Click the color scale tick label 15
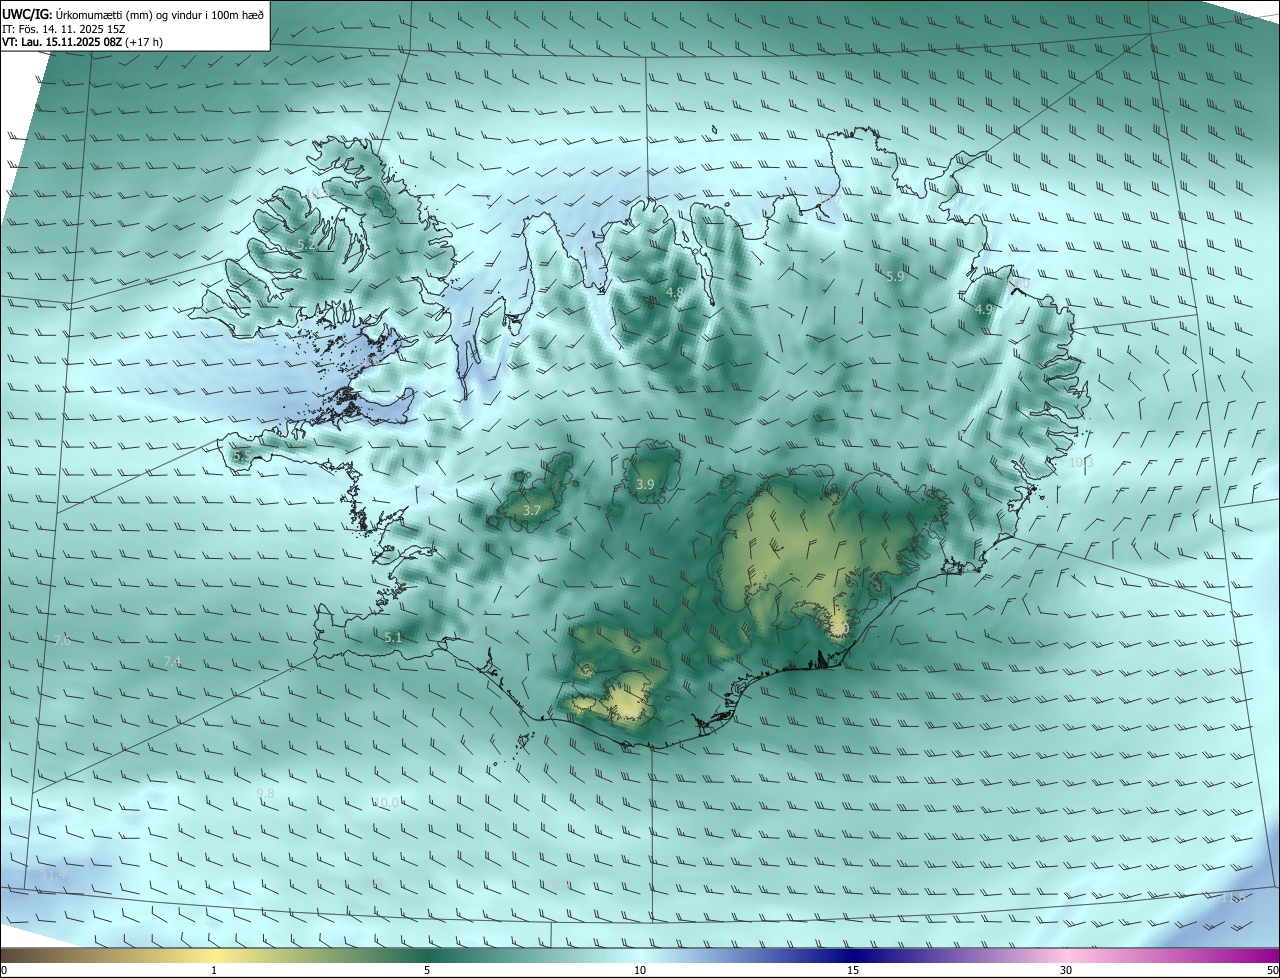This screenshot has width=1280, height=978. tap(853, 971)
